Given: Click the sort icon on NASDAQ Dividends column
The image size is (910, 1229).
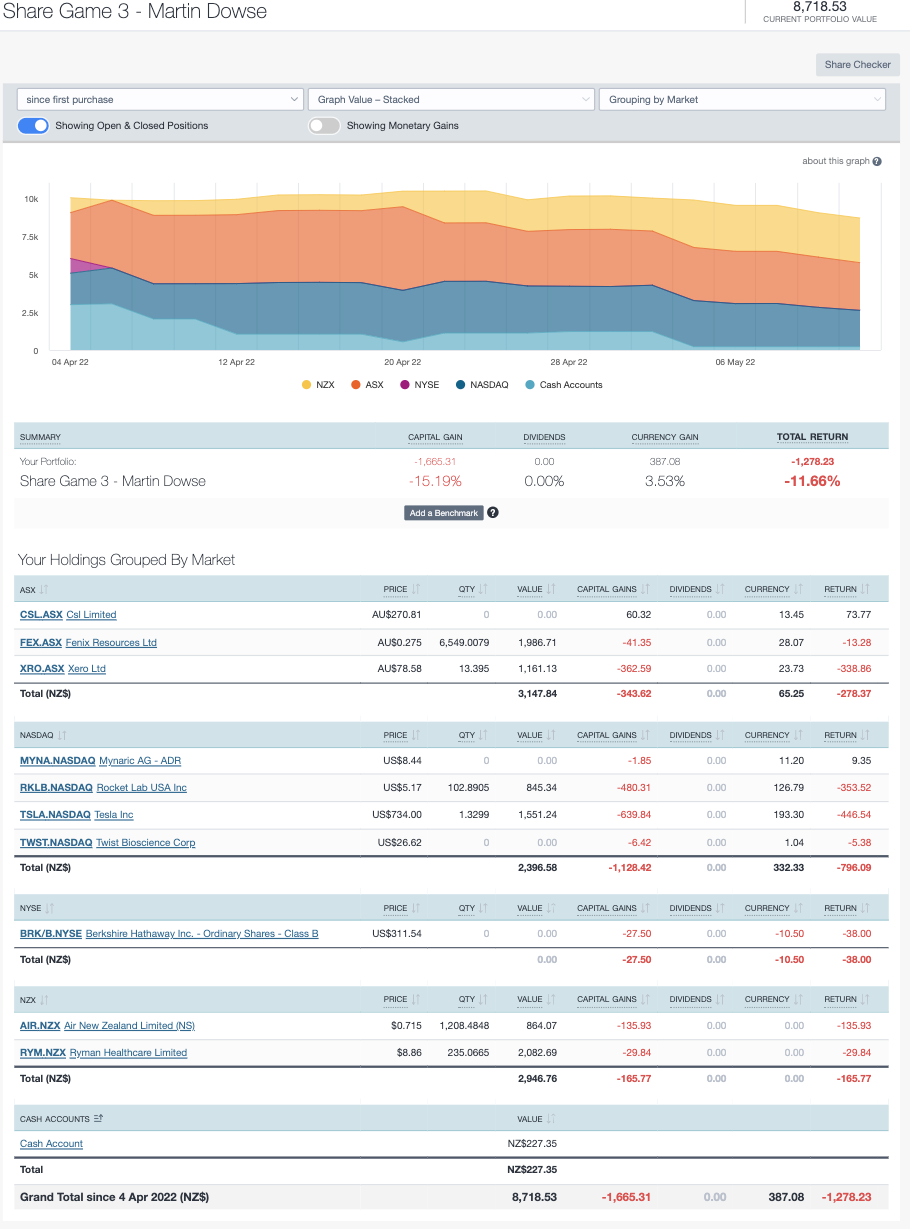Looking at the screenshot, I should (720, 735).
